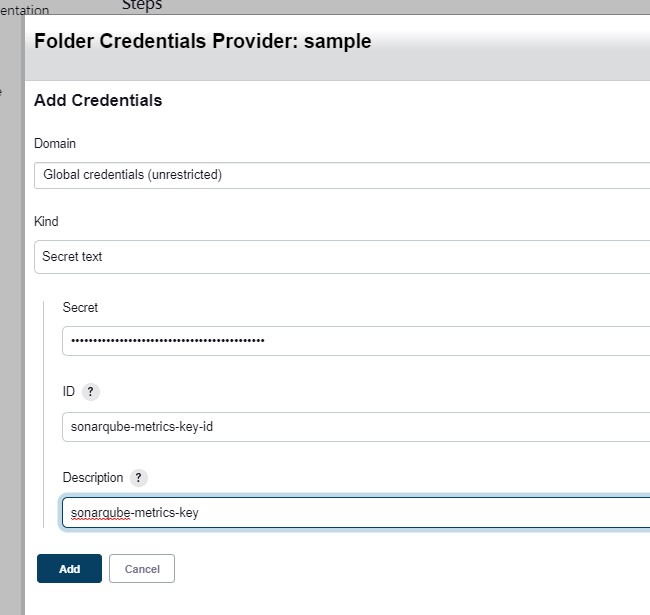Open the ID field help icon
Viewport: 650px width, 615px height.
coord(90,392)
